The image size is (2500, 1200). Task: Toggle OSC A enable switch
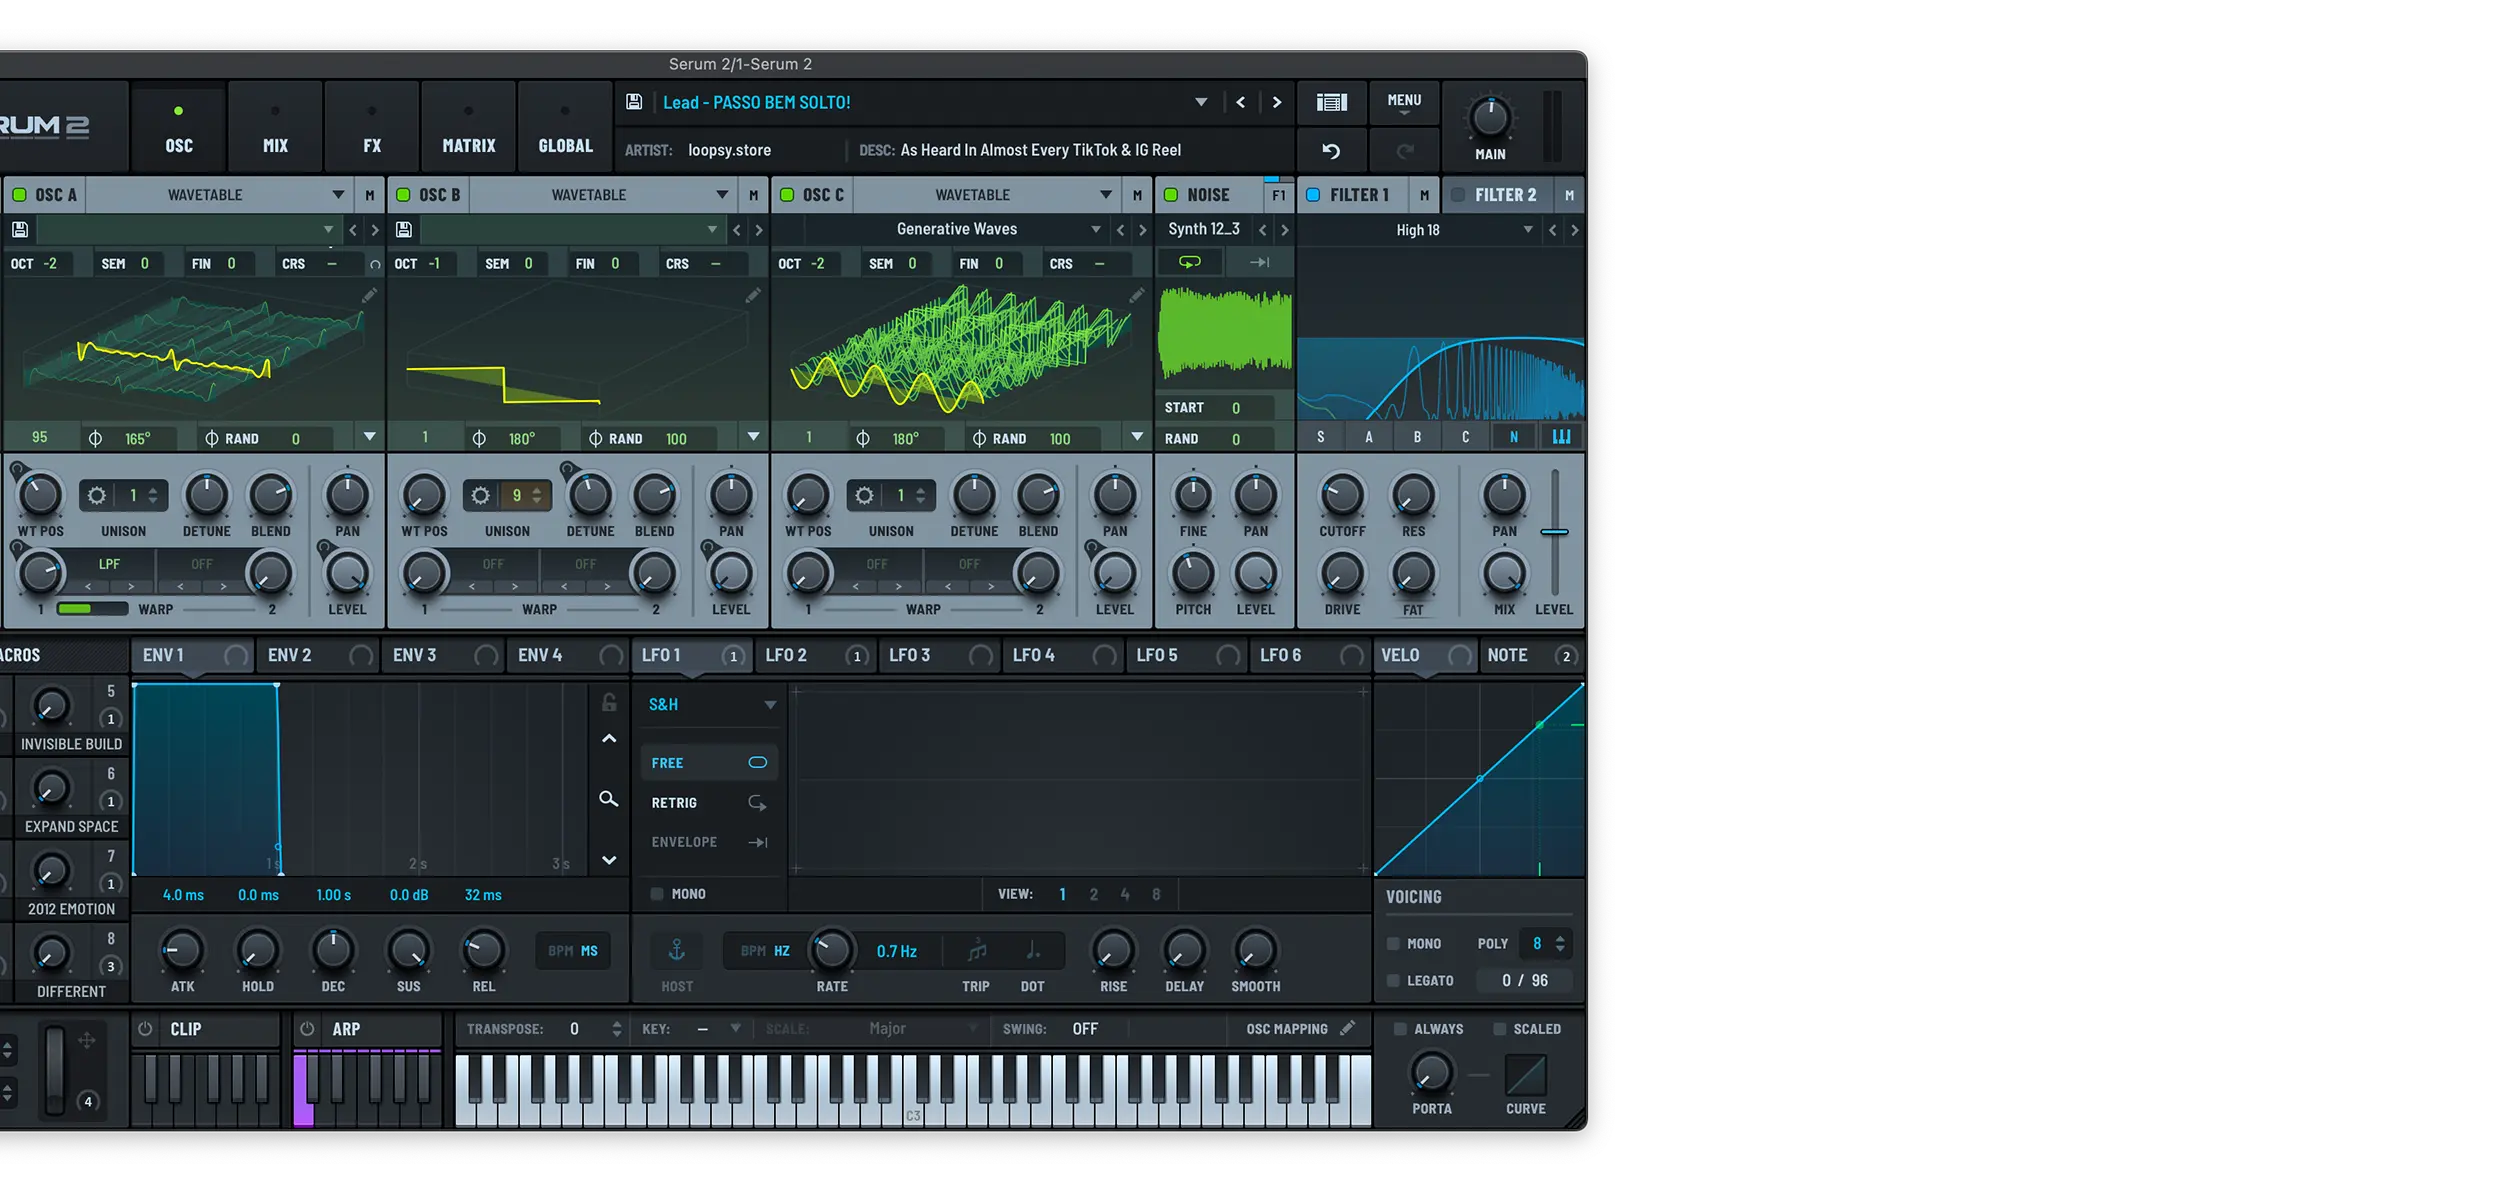pyautogui.click(x=19, y=195)
